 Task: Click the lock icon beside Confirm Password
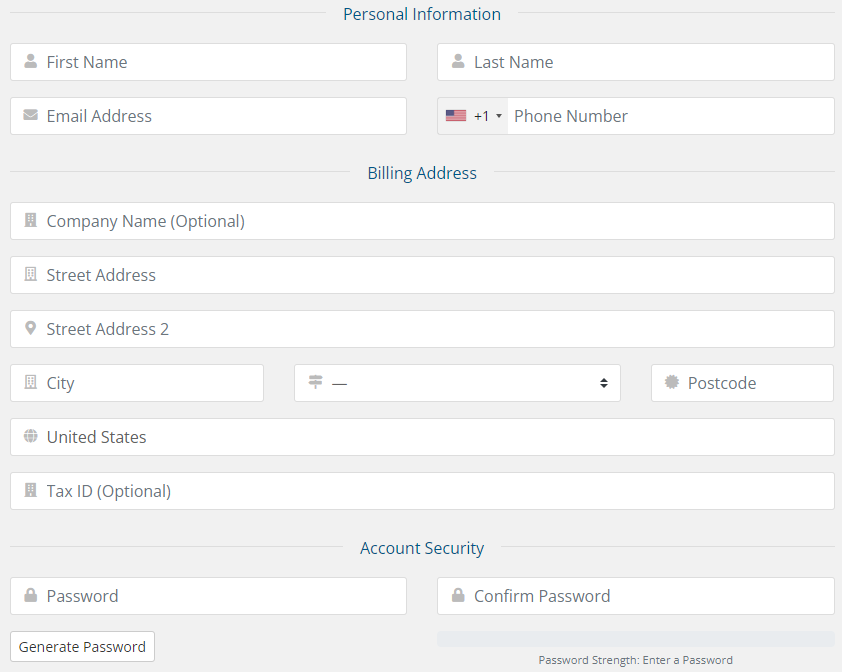[458, 596]
